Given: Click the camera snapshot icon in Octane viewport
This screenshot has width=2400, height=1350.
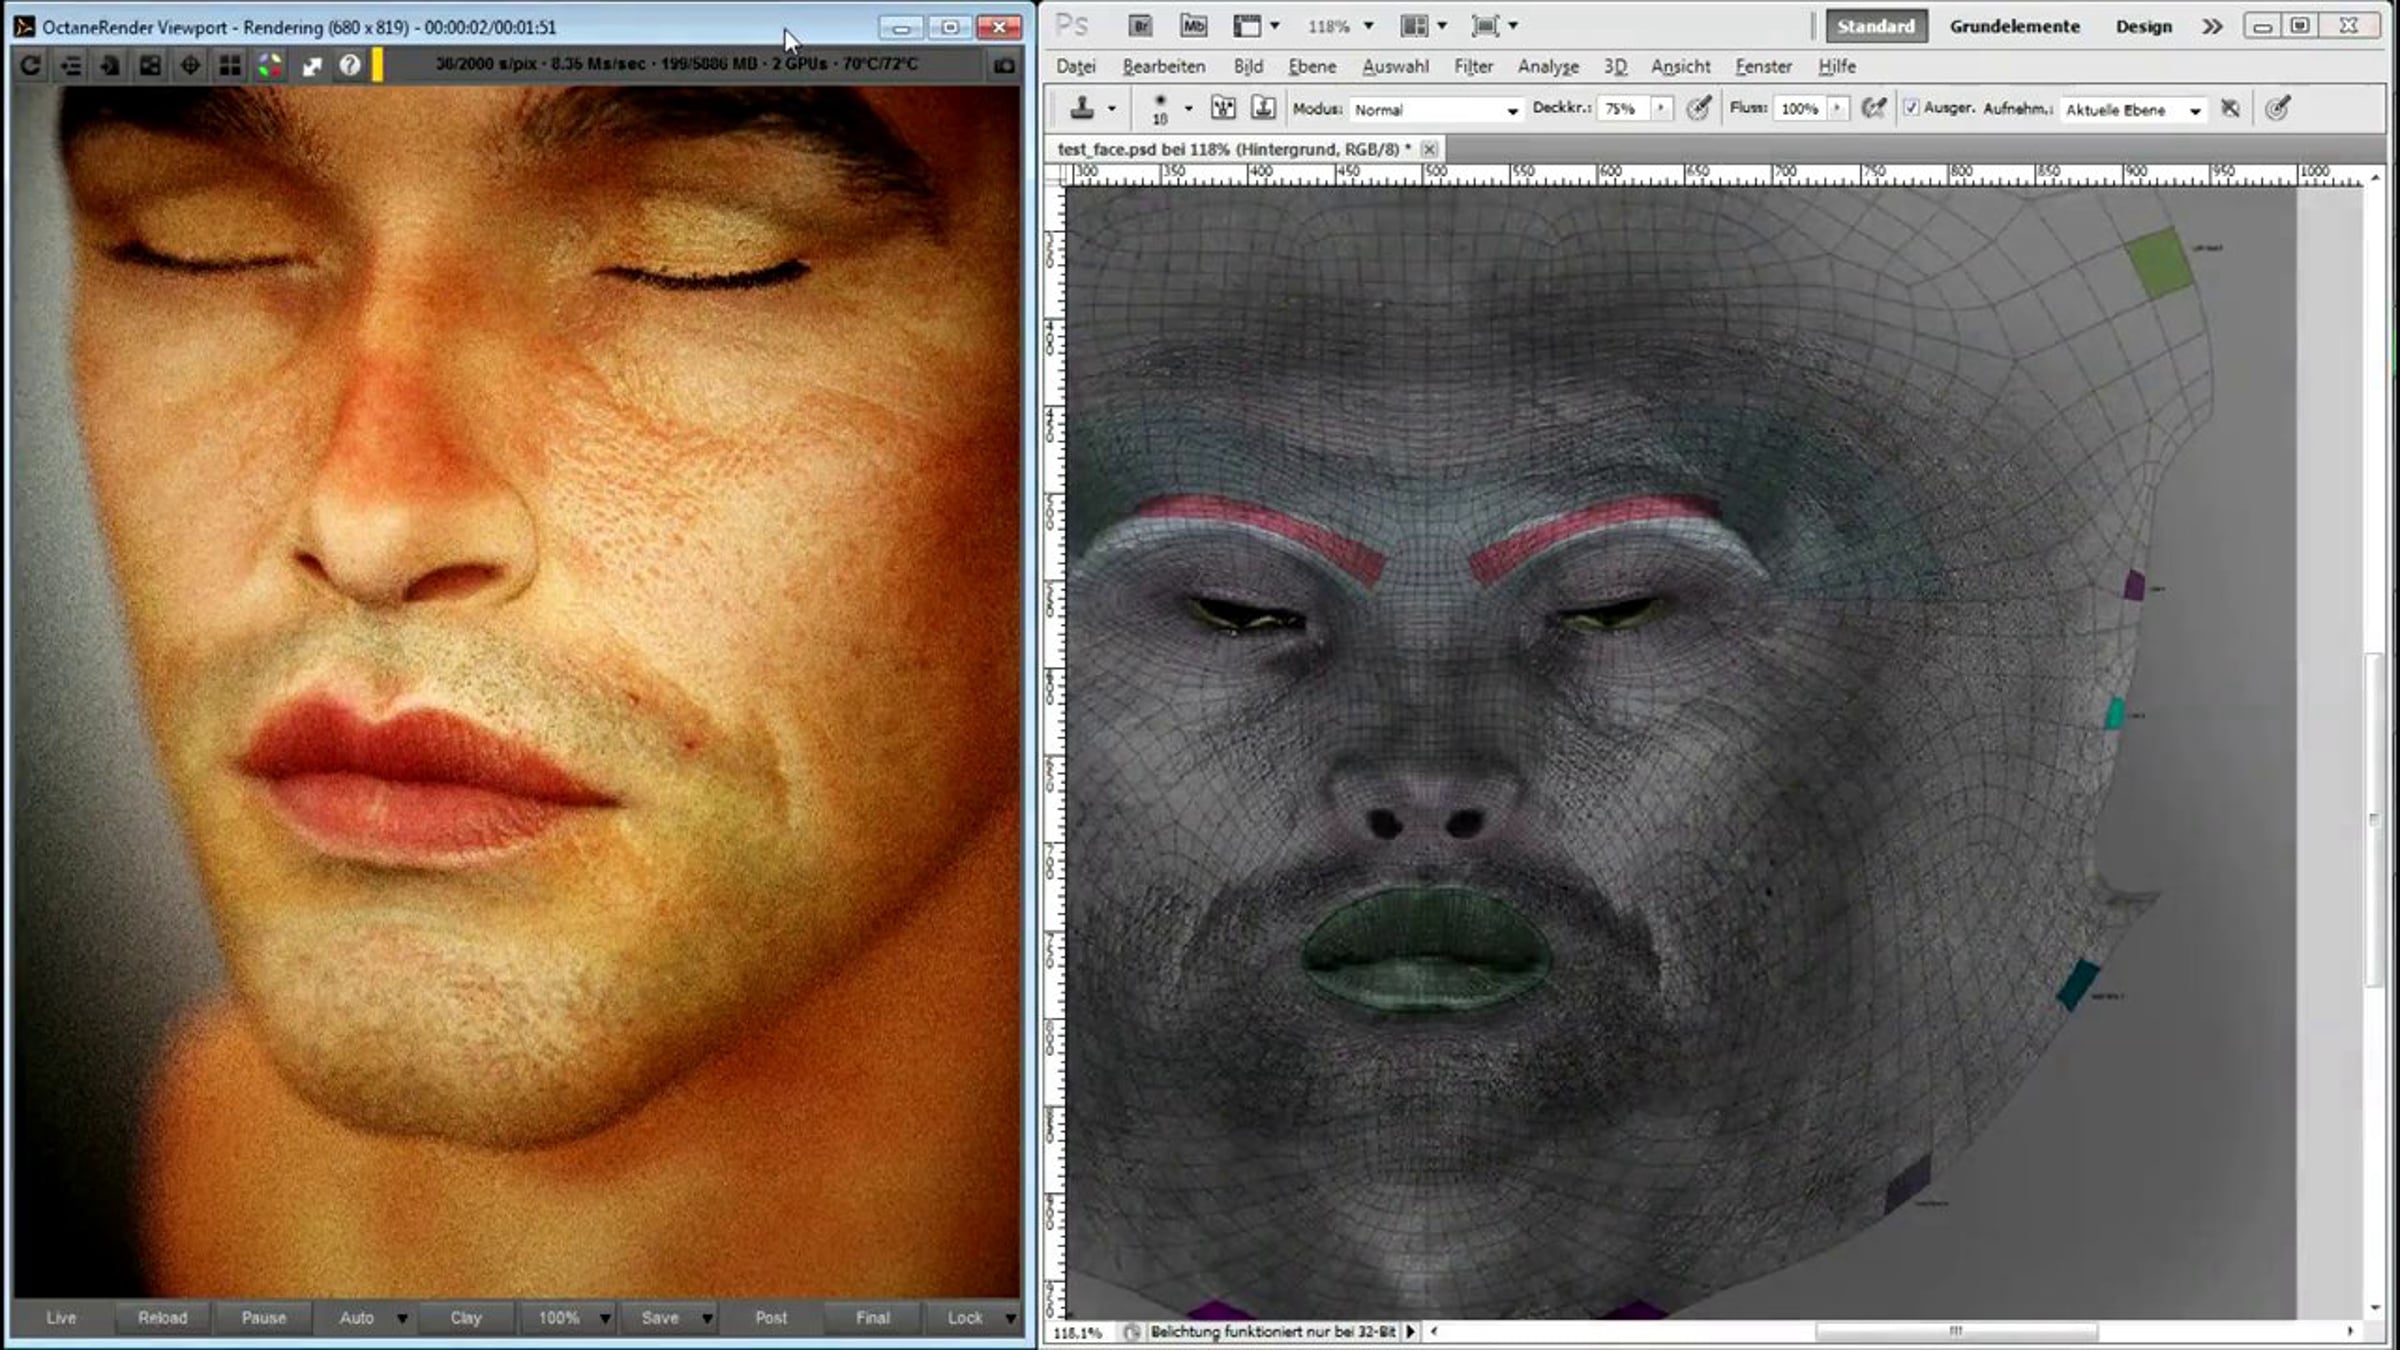Looking at the screenshot, I should pos(1004,66).
